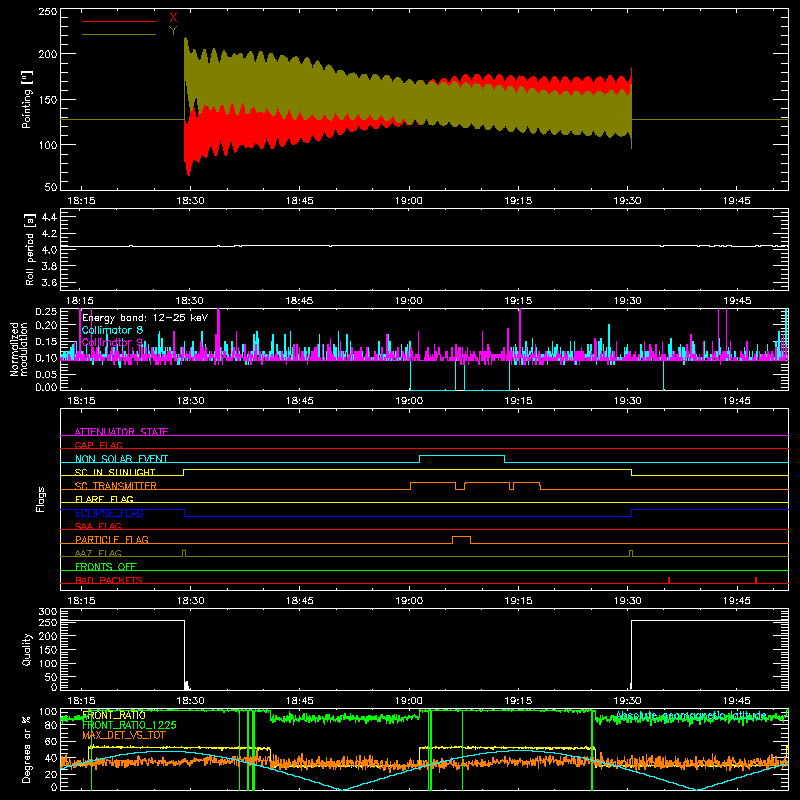Click the green 'FRONT_RATIO_1225' legend label
800x800 pixels.
tap(129, 725)
